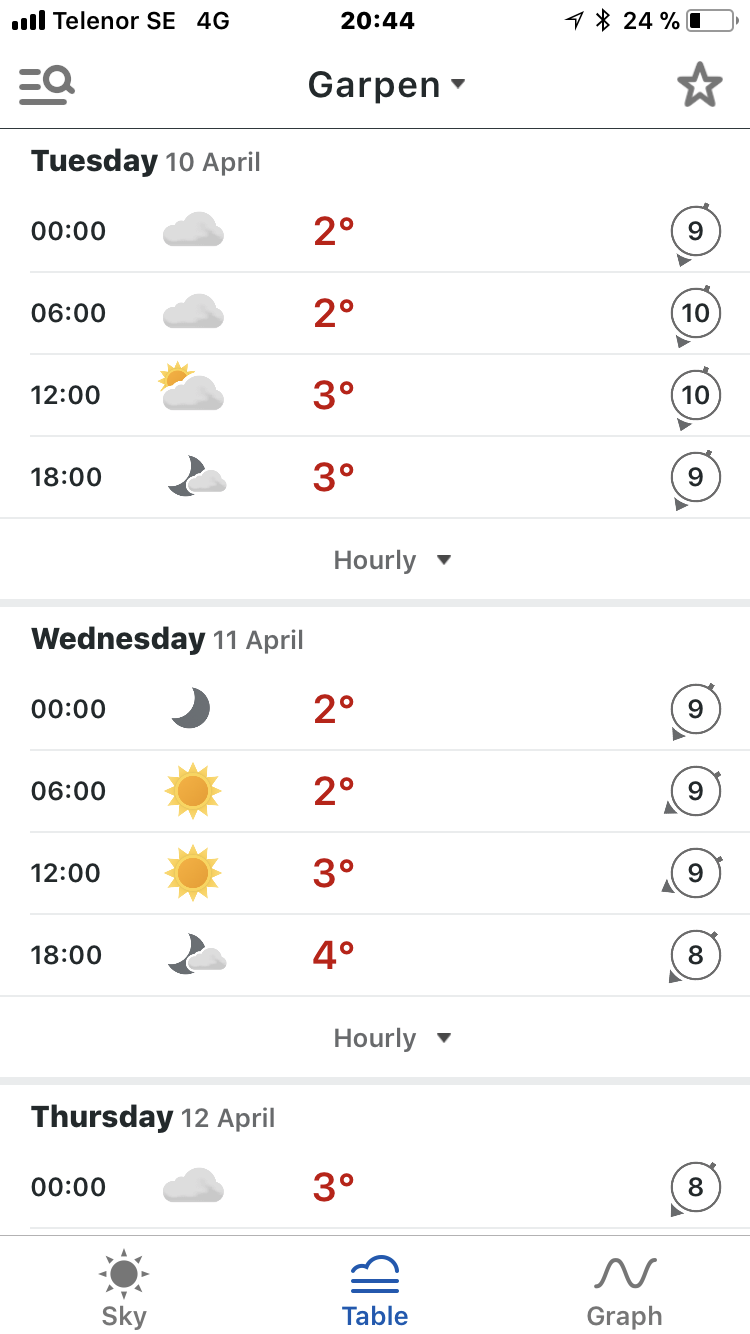The image size is (750, 1334).
Task: Tap the sun icon at Wednesday 06:00
Action: pyautogui.click(x=192, y=791)
